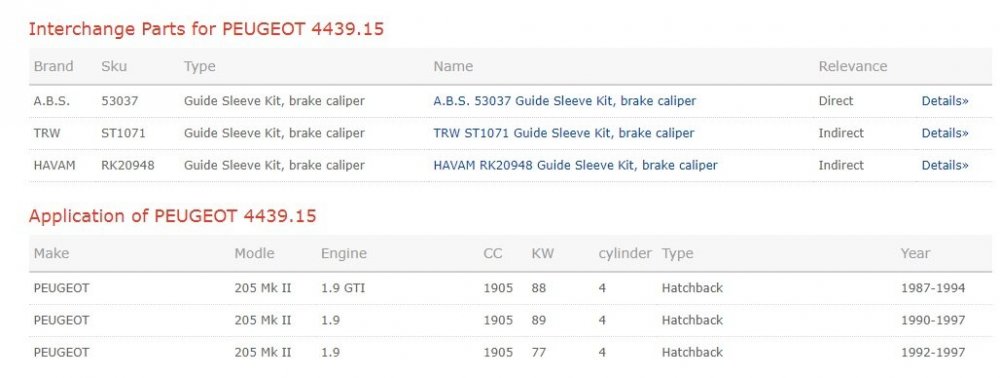Click the Application of PEUGEOT heading
Viewport: 1000px width, 378px height.
click(x=172, y=216)
